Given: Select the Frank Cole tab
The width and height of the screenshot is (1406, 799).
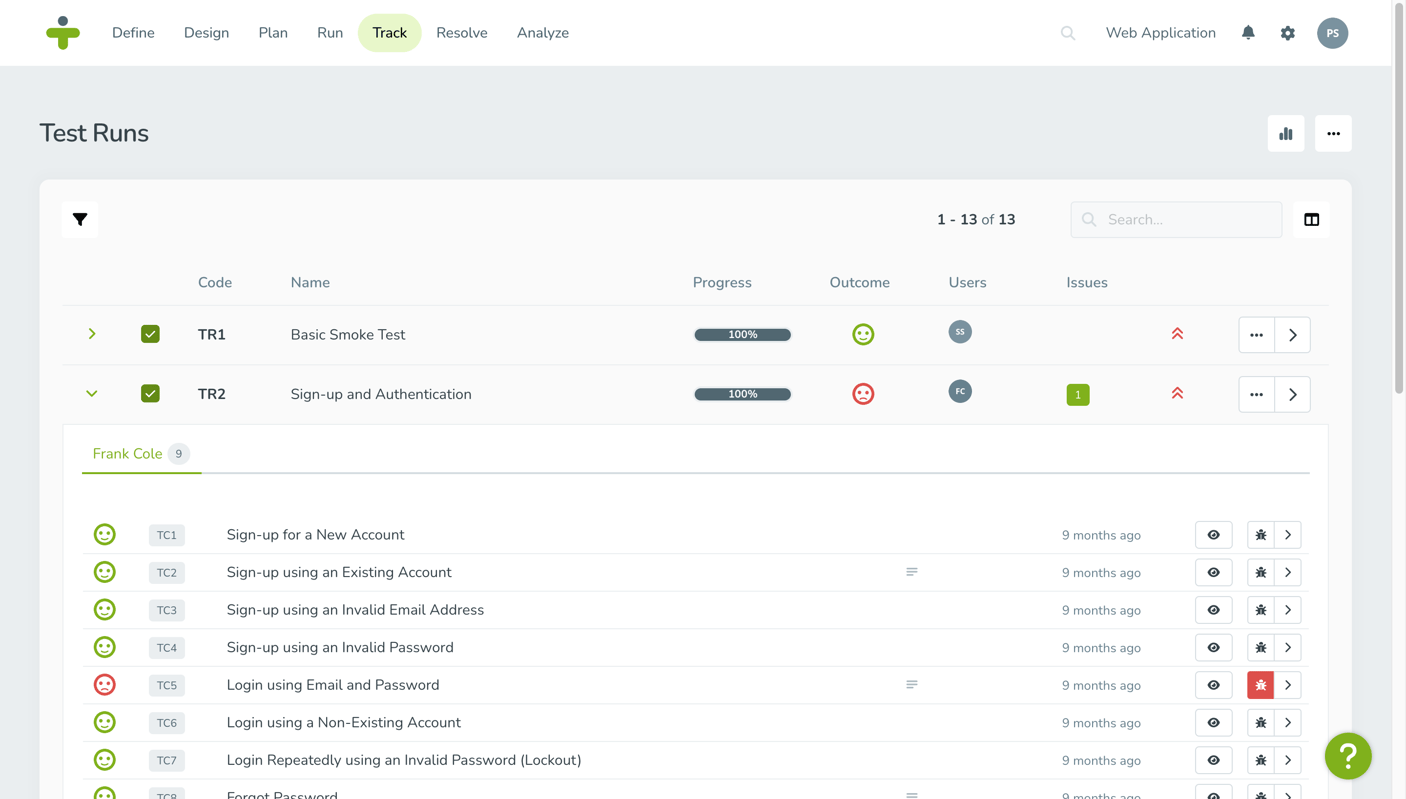Looking at the screenshot, I should [128, 453].
